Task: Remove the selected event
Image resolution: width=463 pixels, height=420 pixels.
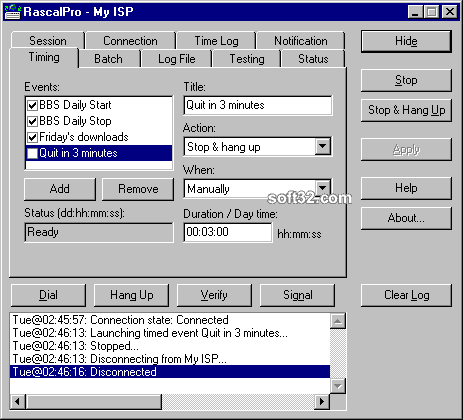Action: tap(138, 189)
